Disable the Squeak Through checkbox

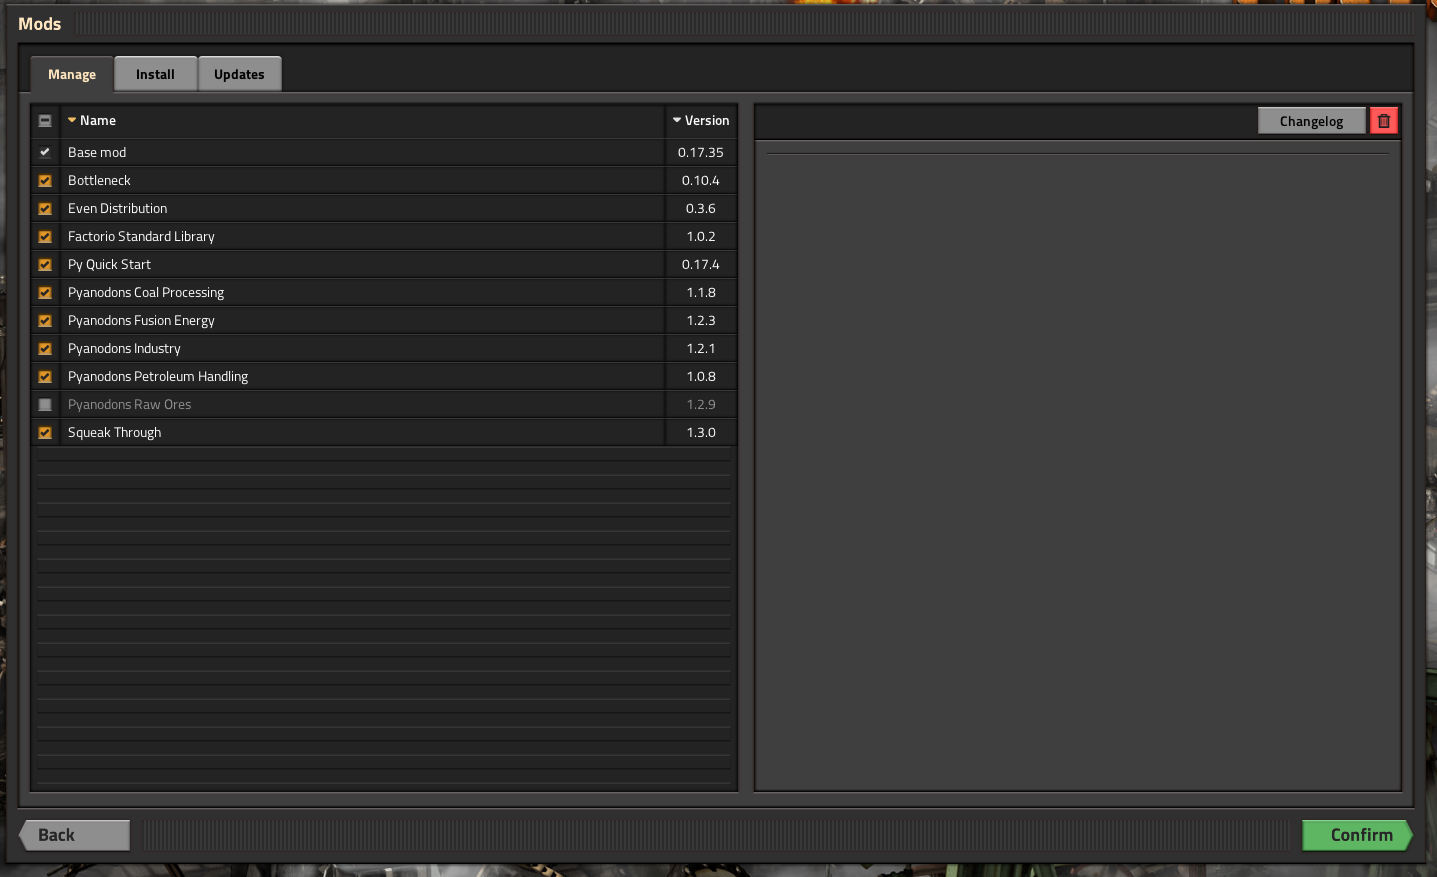(45, 433)
